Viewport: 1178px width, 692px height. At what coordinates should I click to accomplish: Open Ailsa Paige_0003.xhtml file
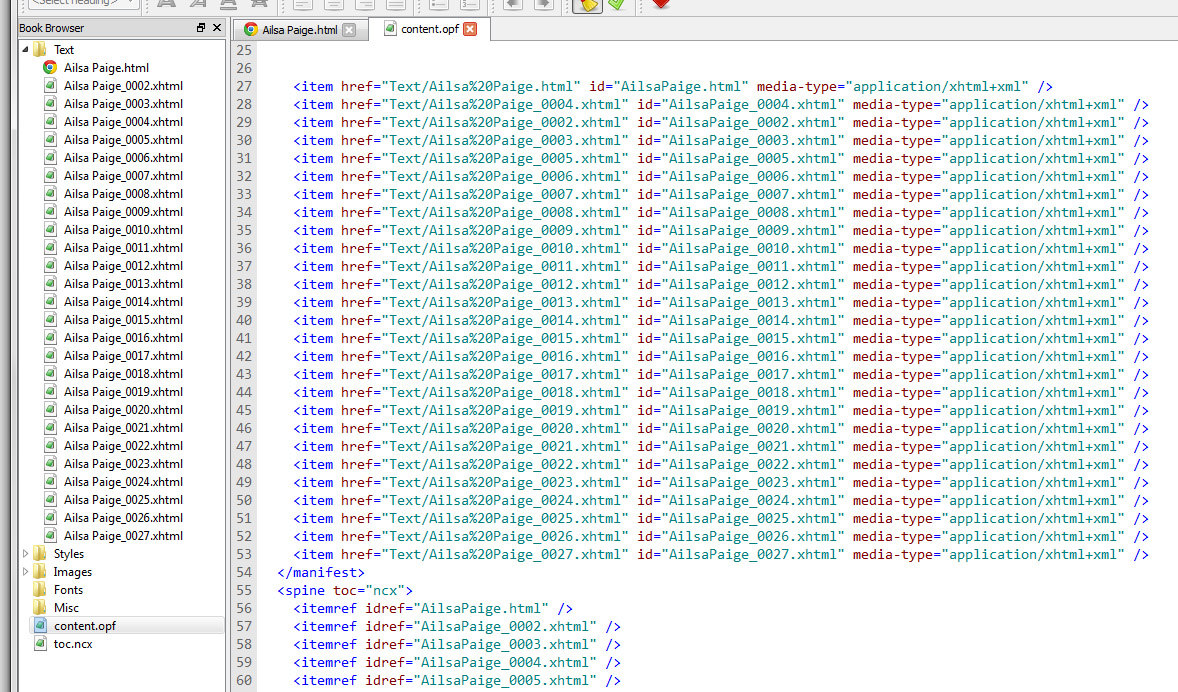(x=123, y=104)
